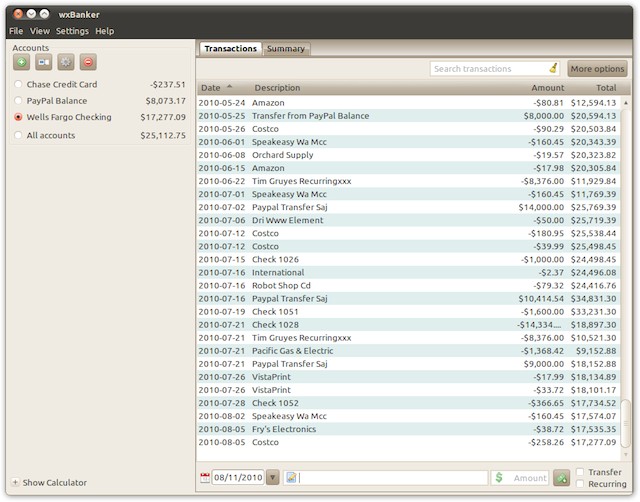The height and width of the screenshot is (502, 640).
Task: Click the Date column sort arrow
Action: [x=229, y=87]
